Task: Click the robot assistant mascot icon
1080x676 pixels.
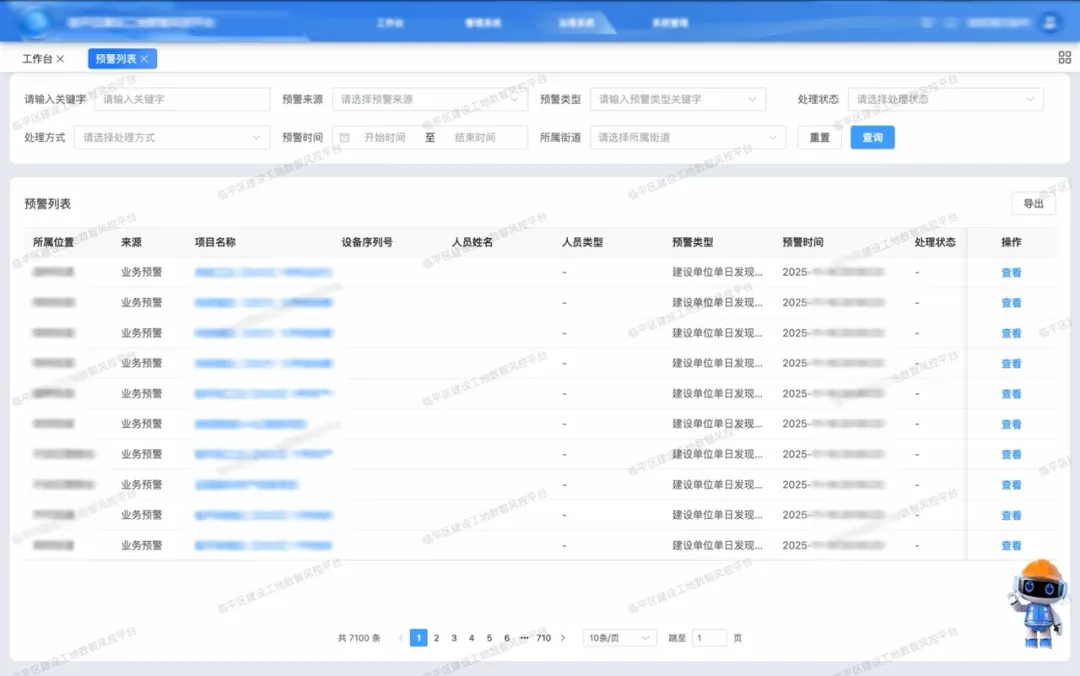Action: [1035, 602]
